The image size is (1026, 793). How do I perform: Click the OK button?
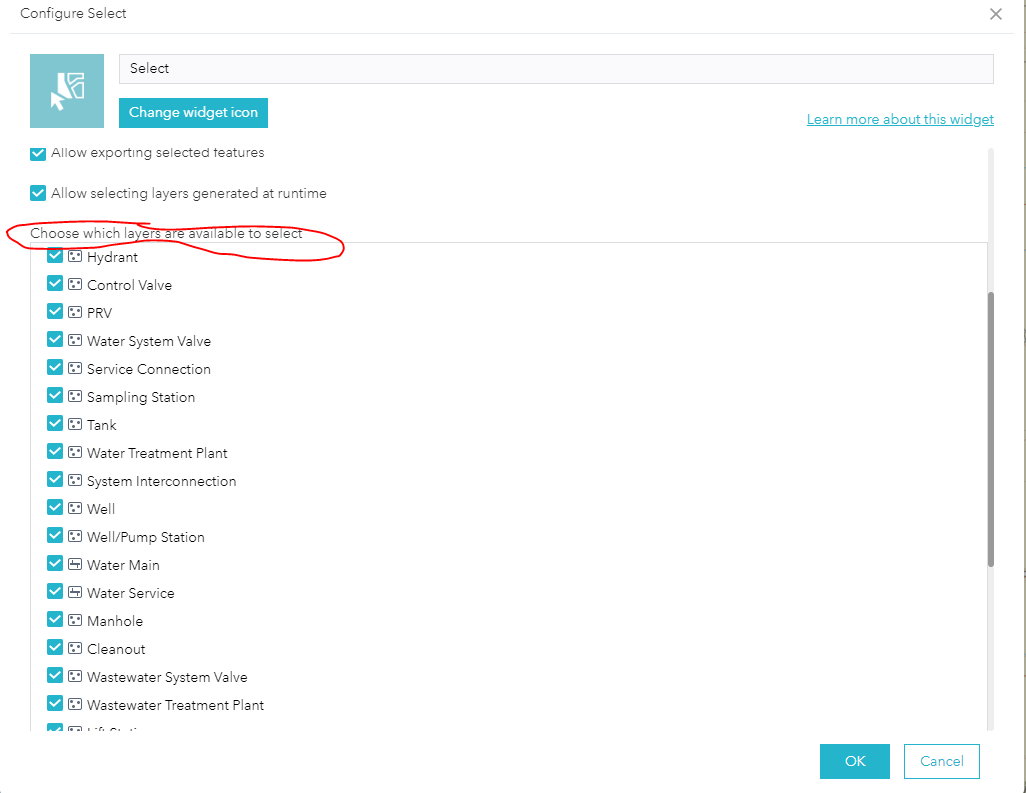pos(854,761)
